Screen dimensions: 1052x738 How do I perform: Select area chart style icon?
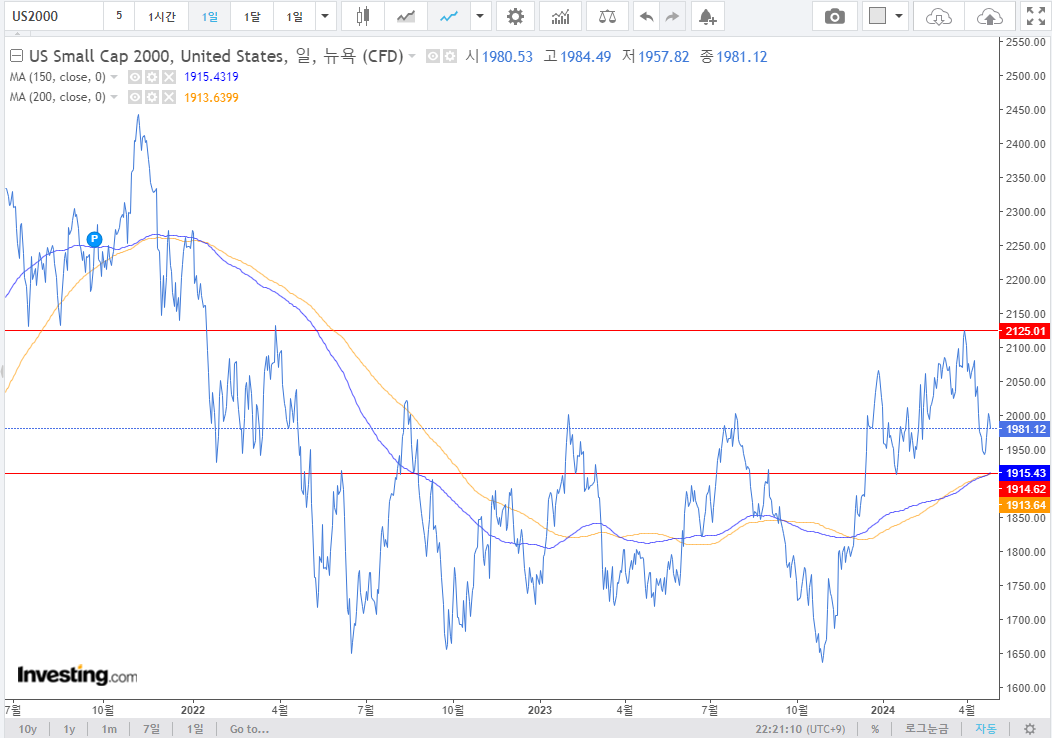[405, 16]
